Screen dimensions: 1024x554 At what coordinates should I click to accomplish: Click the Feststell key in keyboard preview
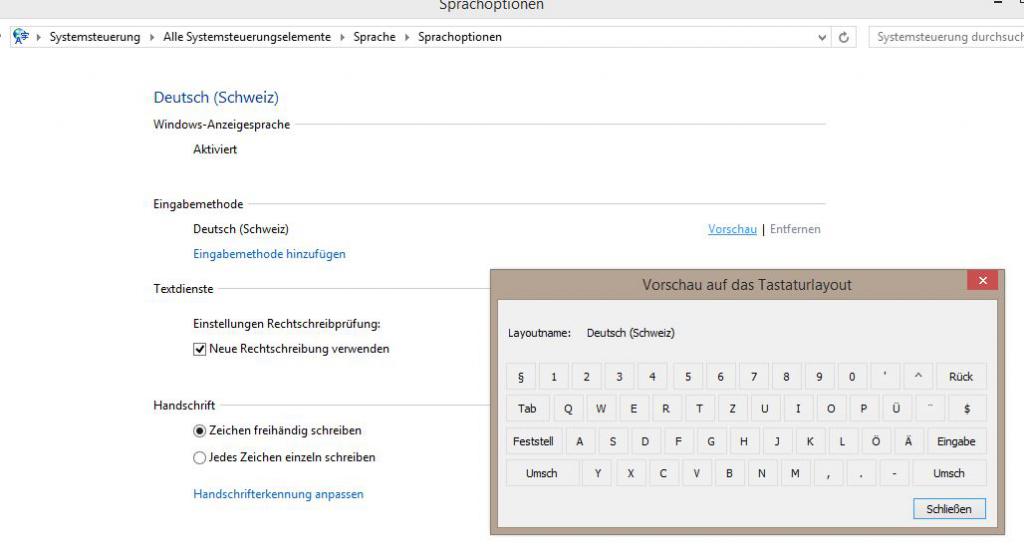pyautogui.click(x=533, y=441)
